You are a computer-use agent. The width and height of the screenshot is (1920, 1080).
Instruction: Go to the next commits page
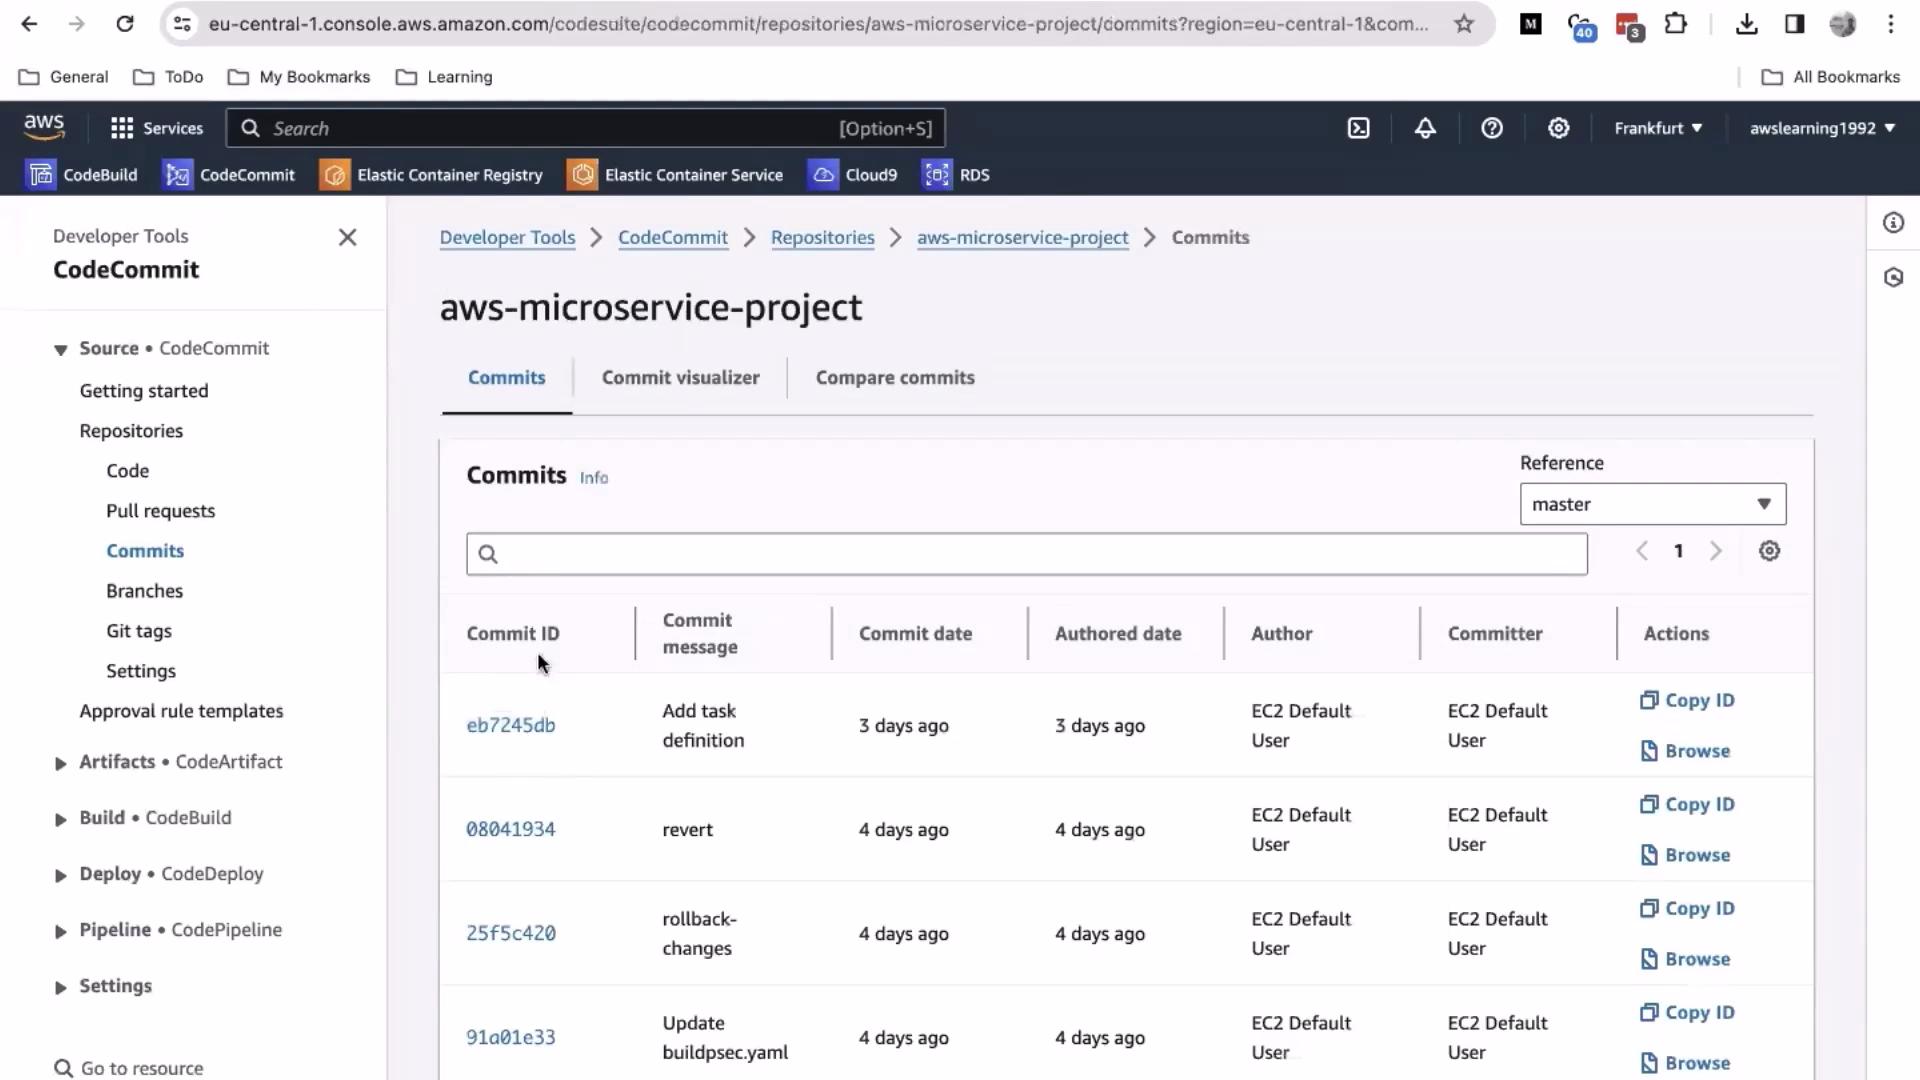[1716, 551]
